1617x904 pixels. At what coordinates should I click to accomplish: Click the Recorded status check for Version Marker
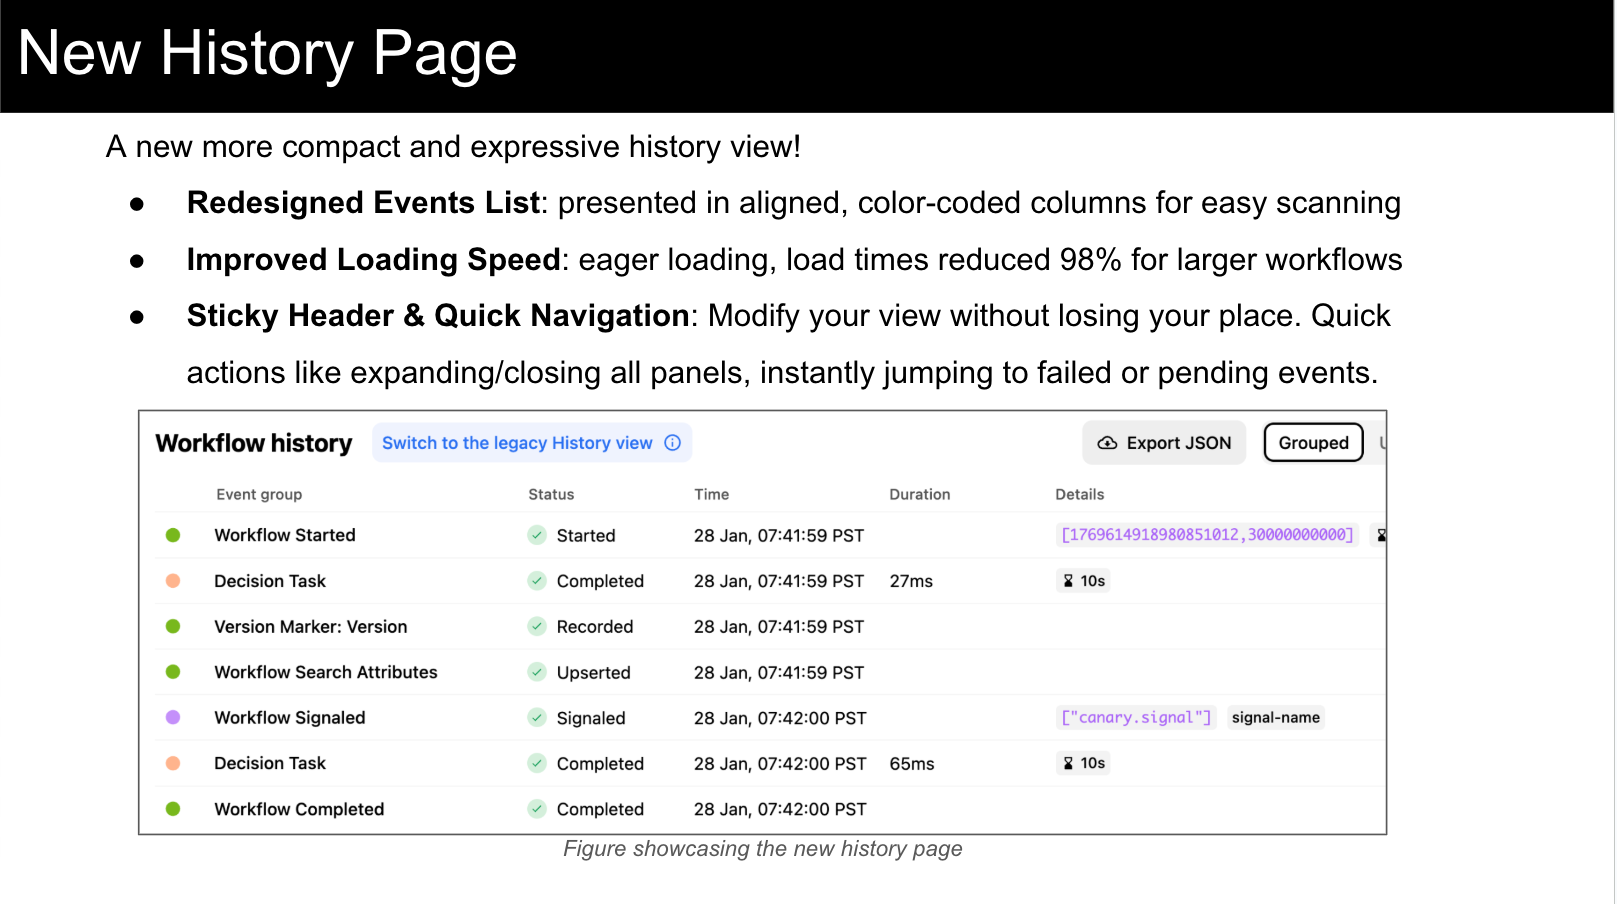tap(536, 627)
